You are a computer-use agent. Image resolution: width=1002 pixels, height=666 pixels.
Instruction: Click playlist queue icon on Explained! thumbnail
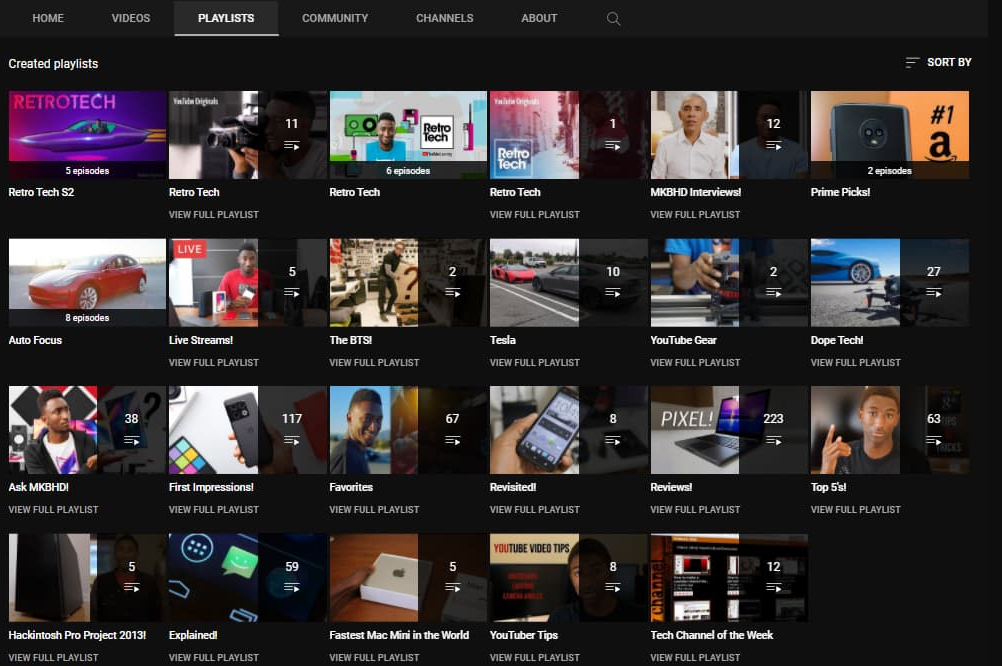click(292, 587)
